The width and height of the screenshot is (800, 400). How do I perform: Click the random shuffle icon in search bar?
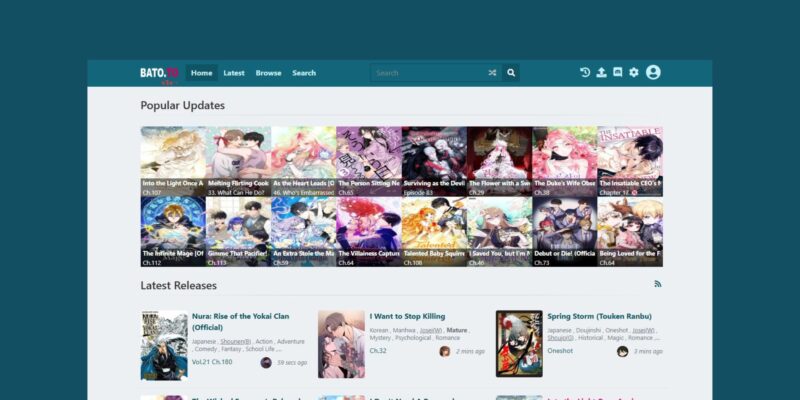click(492, 73)
